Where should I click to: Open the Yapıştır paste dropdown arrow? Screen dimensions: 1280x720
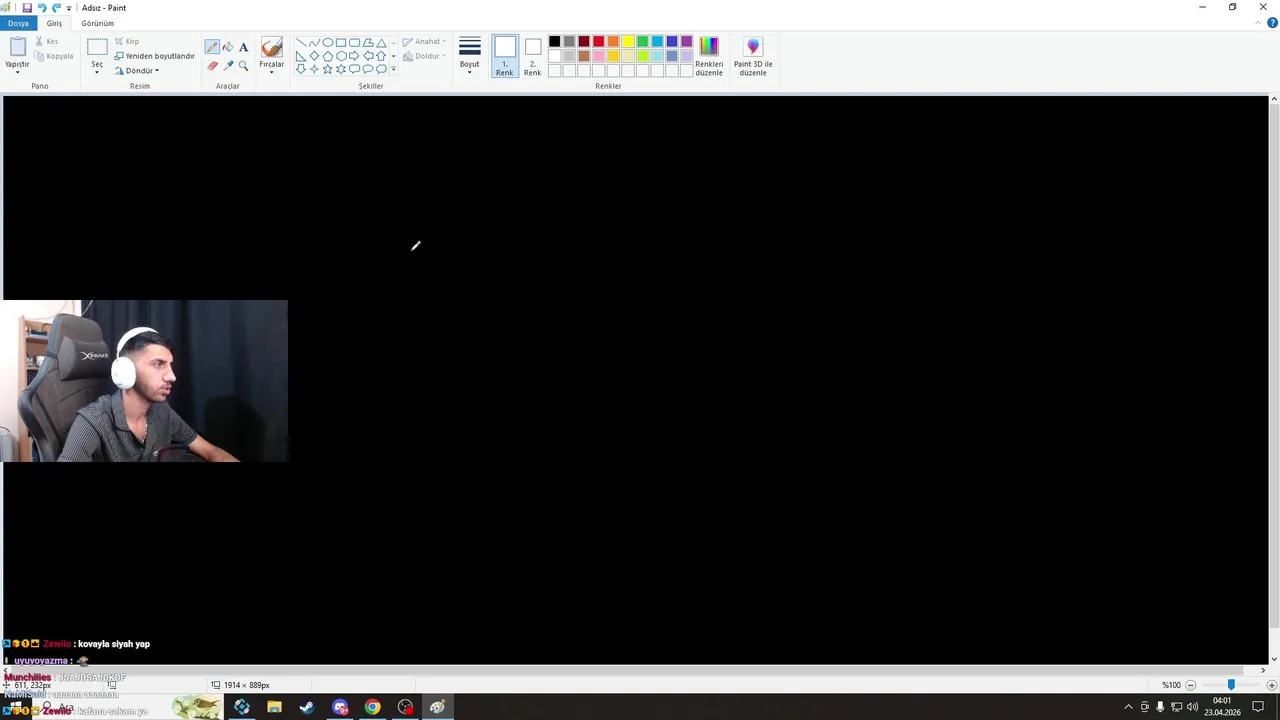click(x=17, y=72)
